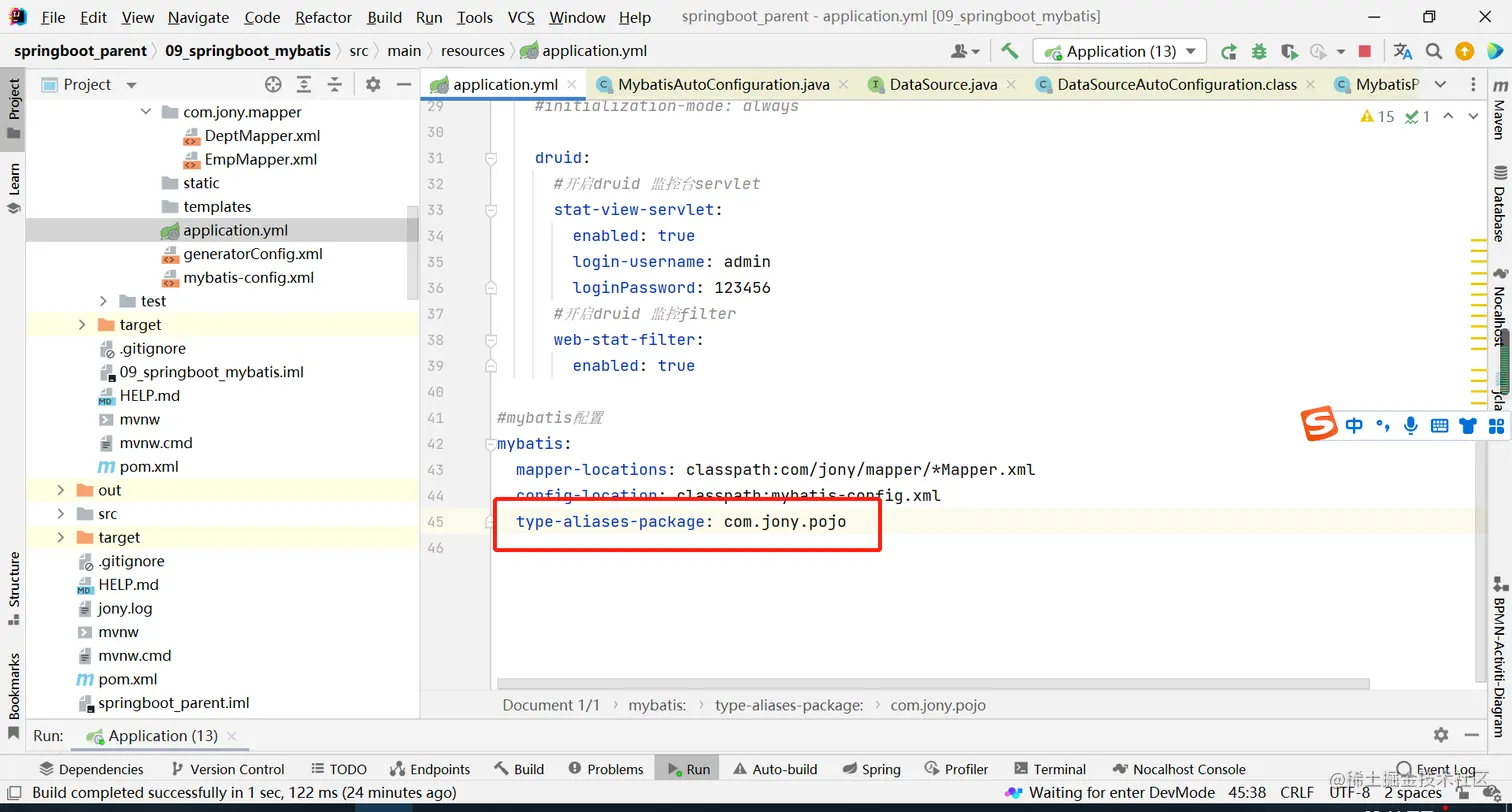Screen dimensions: 1512x812
Task: Expand the out folder
Action: 61,490
